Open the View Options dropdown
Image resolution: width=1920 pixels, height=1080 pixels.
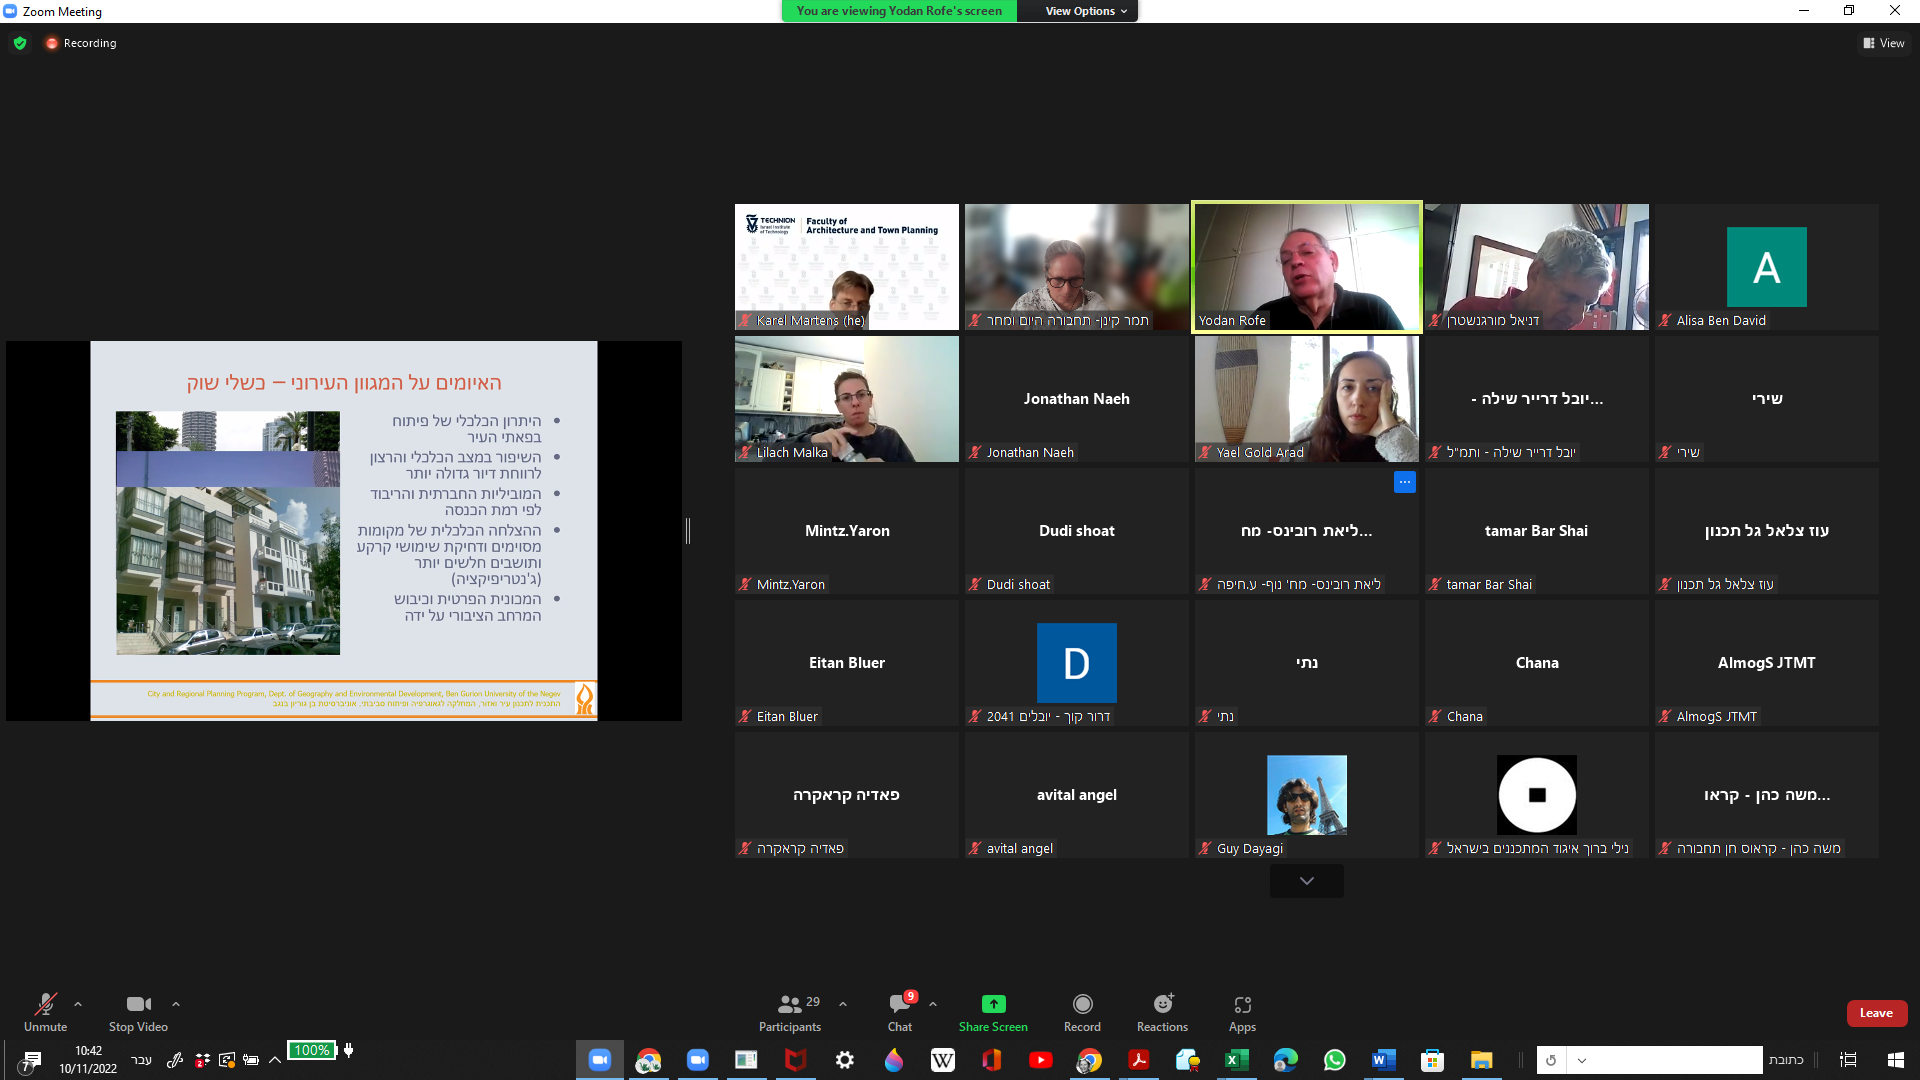[x=1086, y=11]
